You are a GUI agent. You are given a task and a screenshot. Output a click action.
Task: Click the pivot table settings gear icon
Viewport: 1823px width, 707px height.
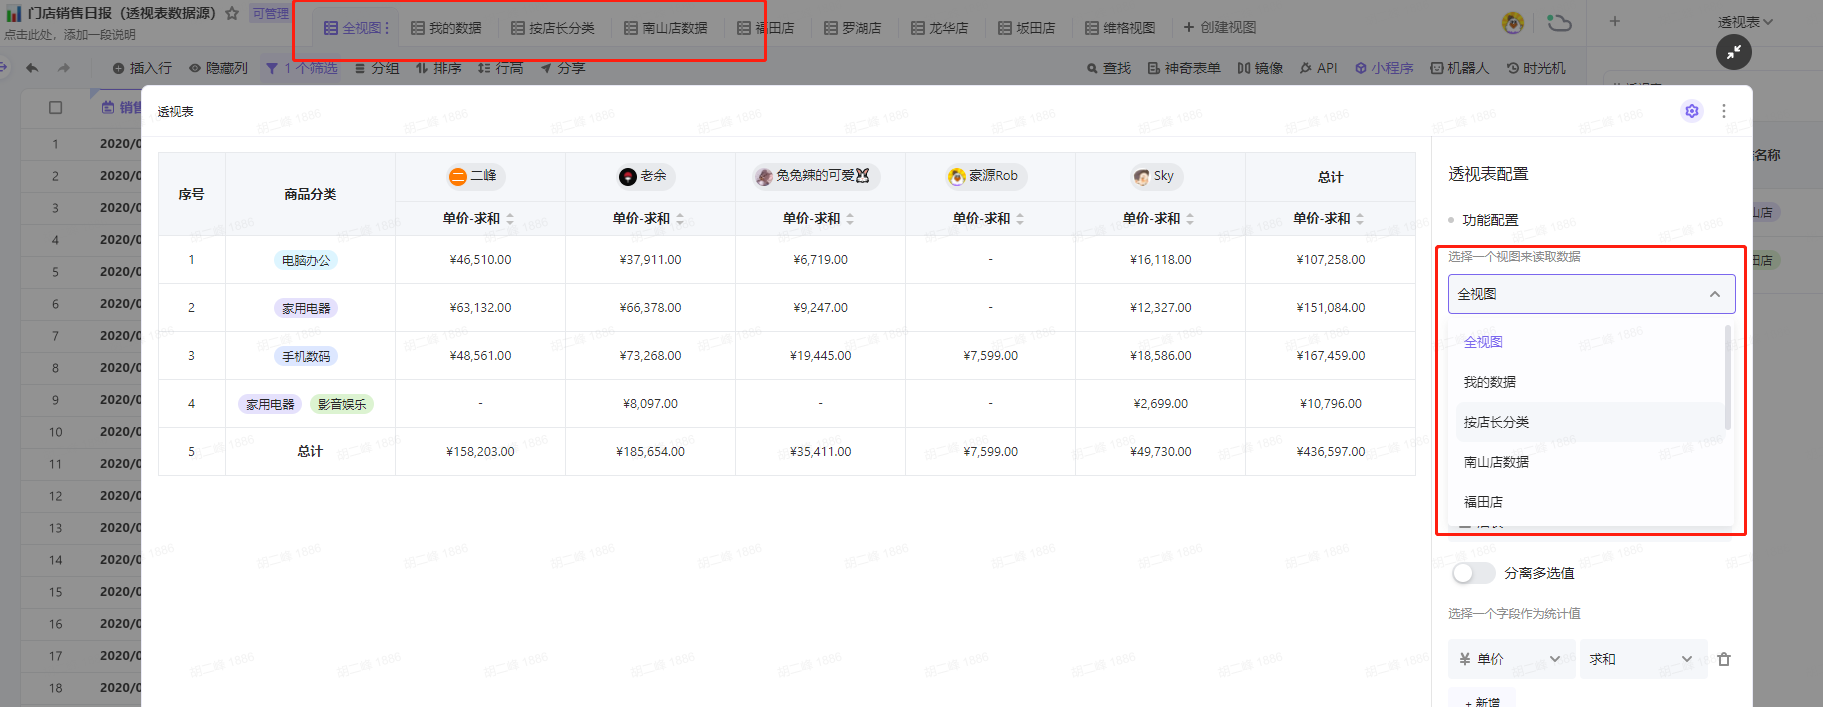1691,111
